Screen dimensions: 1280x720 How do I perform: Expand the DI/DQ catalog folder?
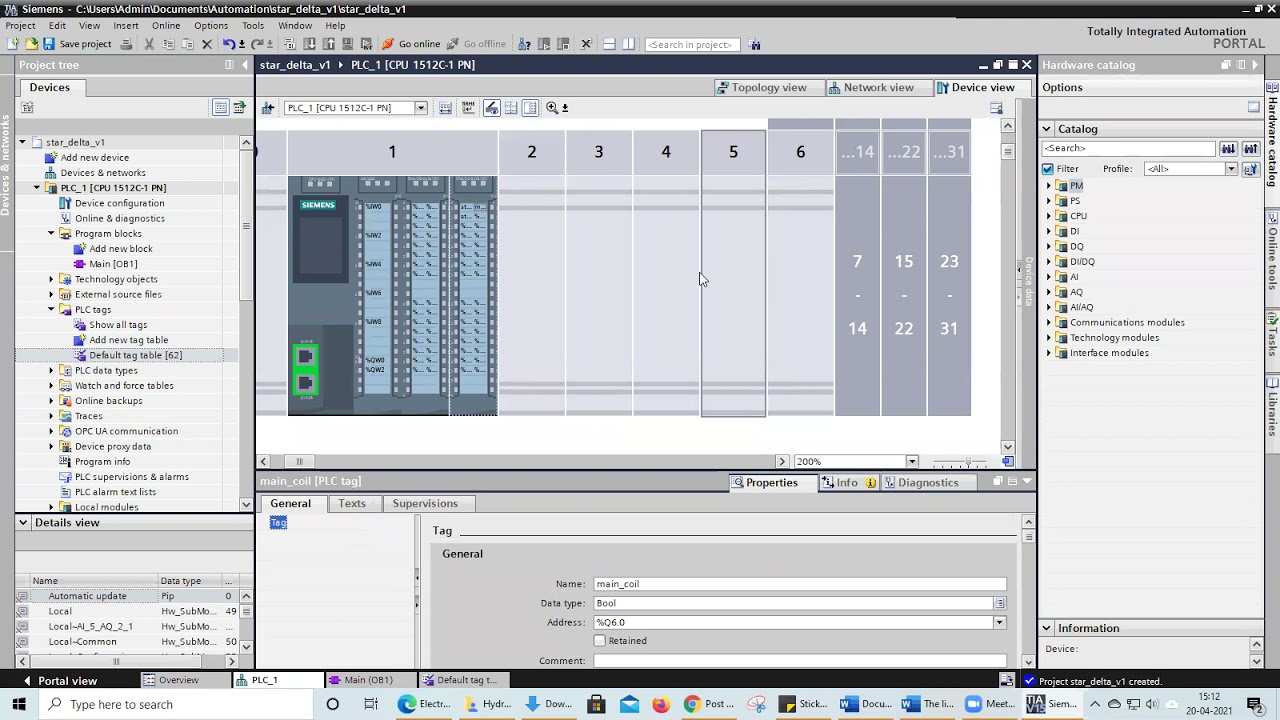pos(1050,262)
